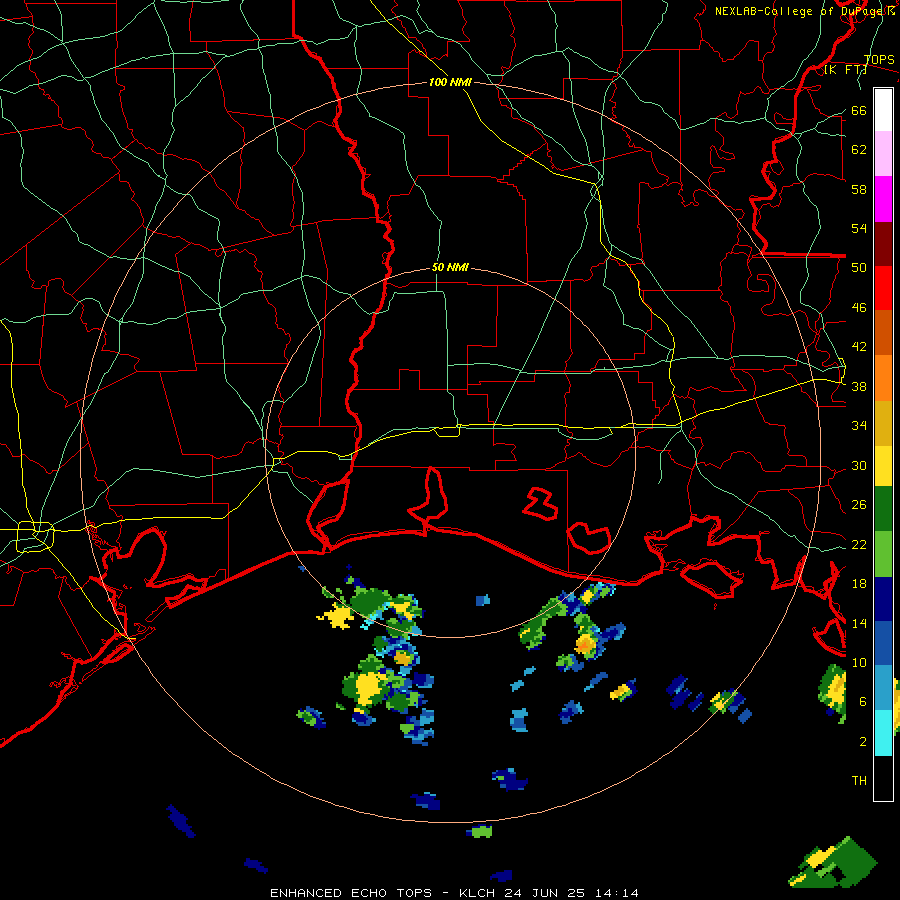Click the 46 value on legend
900x900 pixels.
click(x=859, y=308)
